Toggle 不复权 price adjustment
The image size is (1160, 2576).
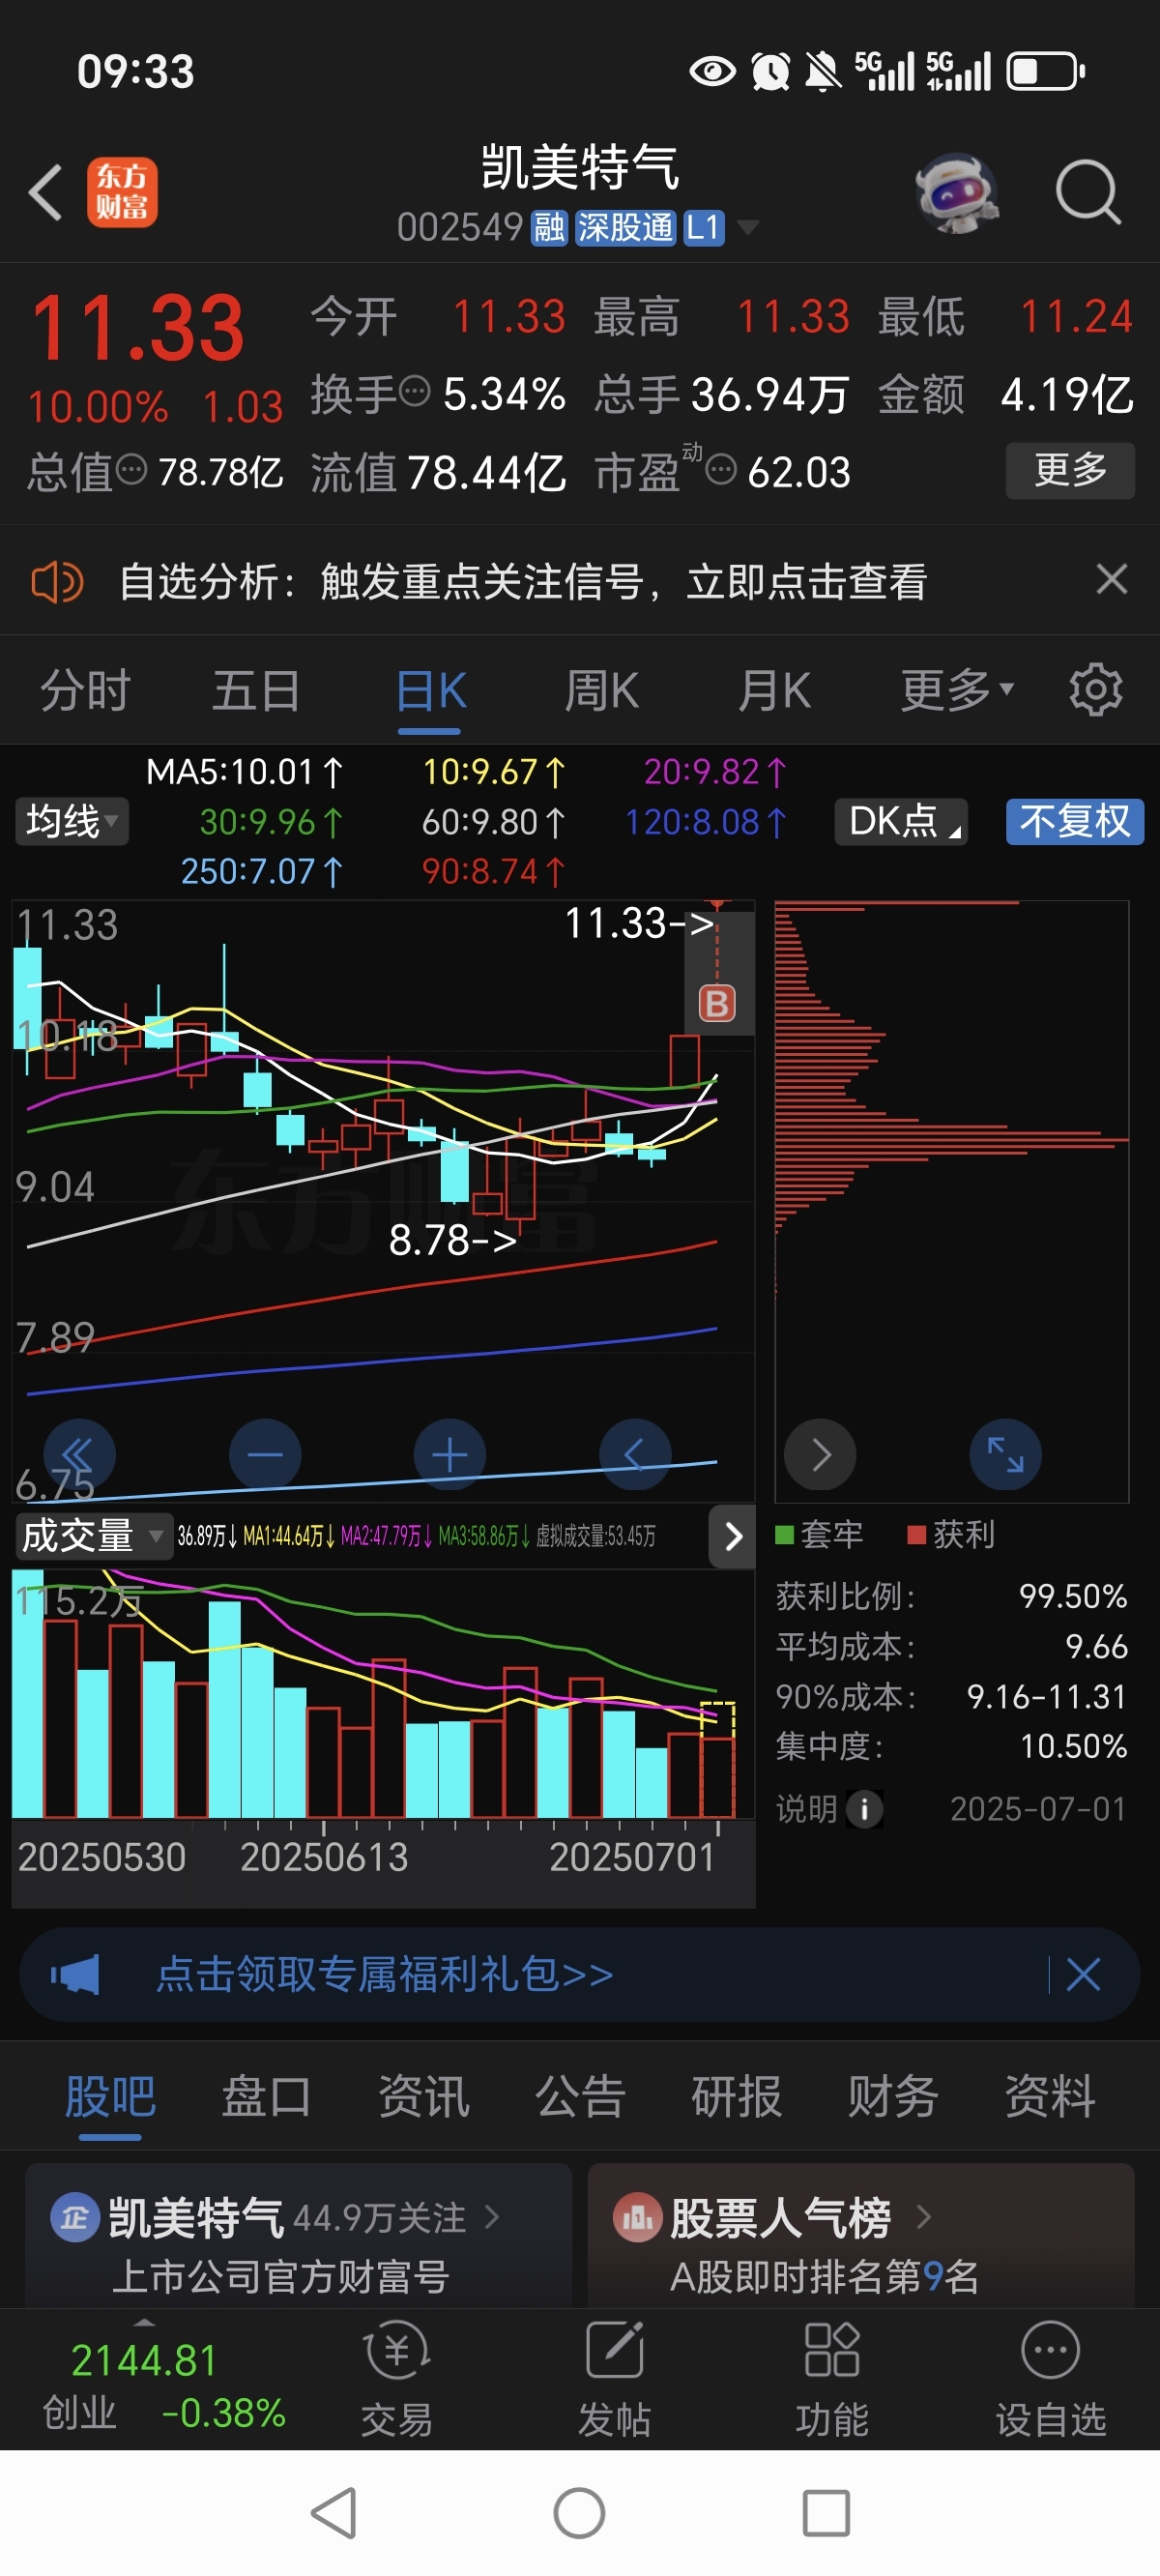(1074, 821)
